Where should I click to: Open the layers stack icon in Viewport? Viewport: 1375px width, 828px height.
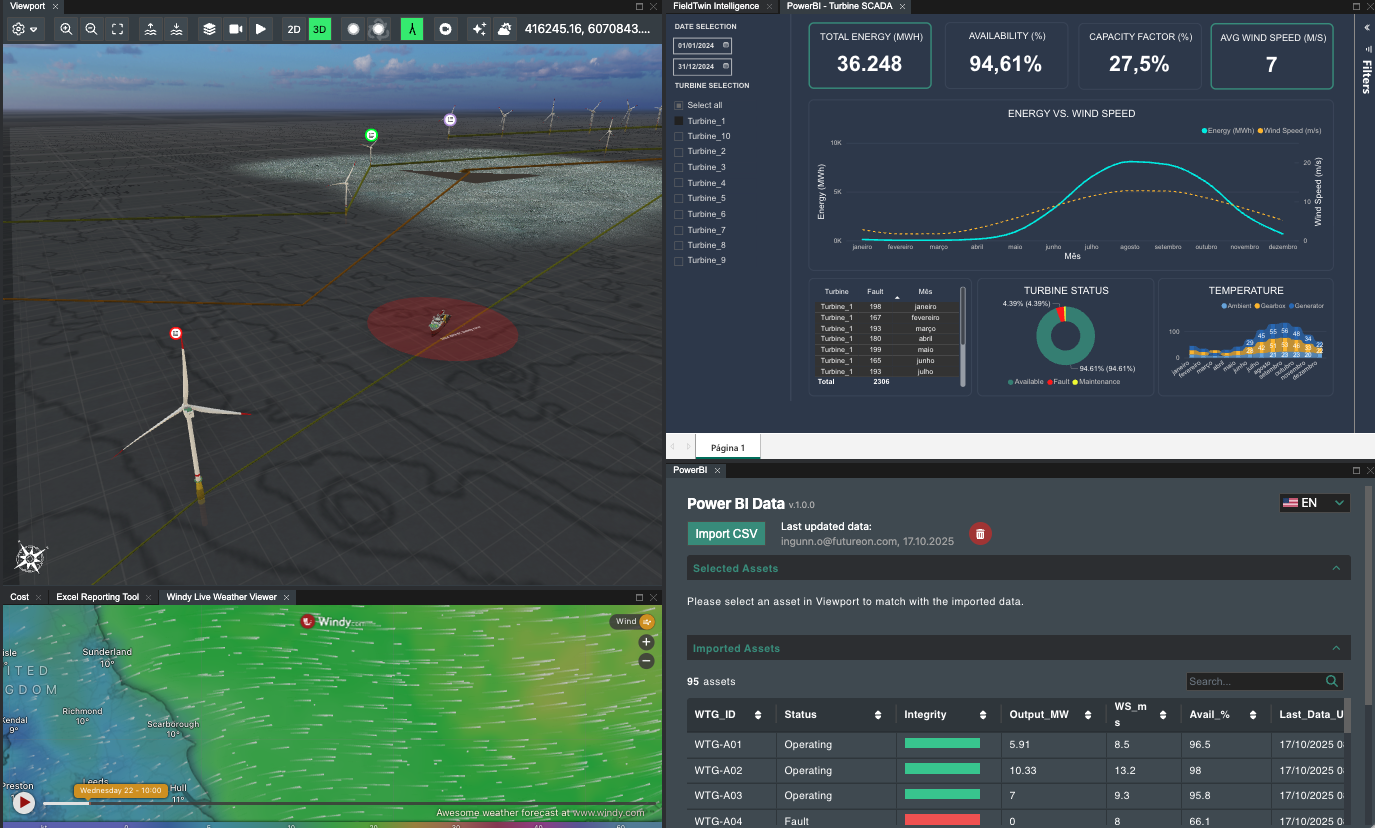tap(209, 29)
